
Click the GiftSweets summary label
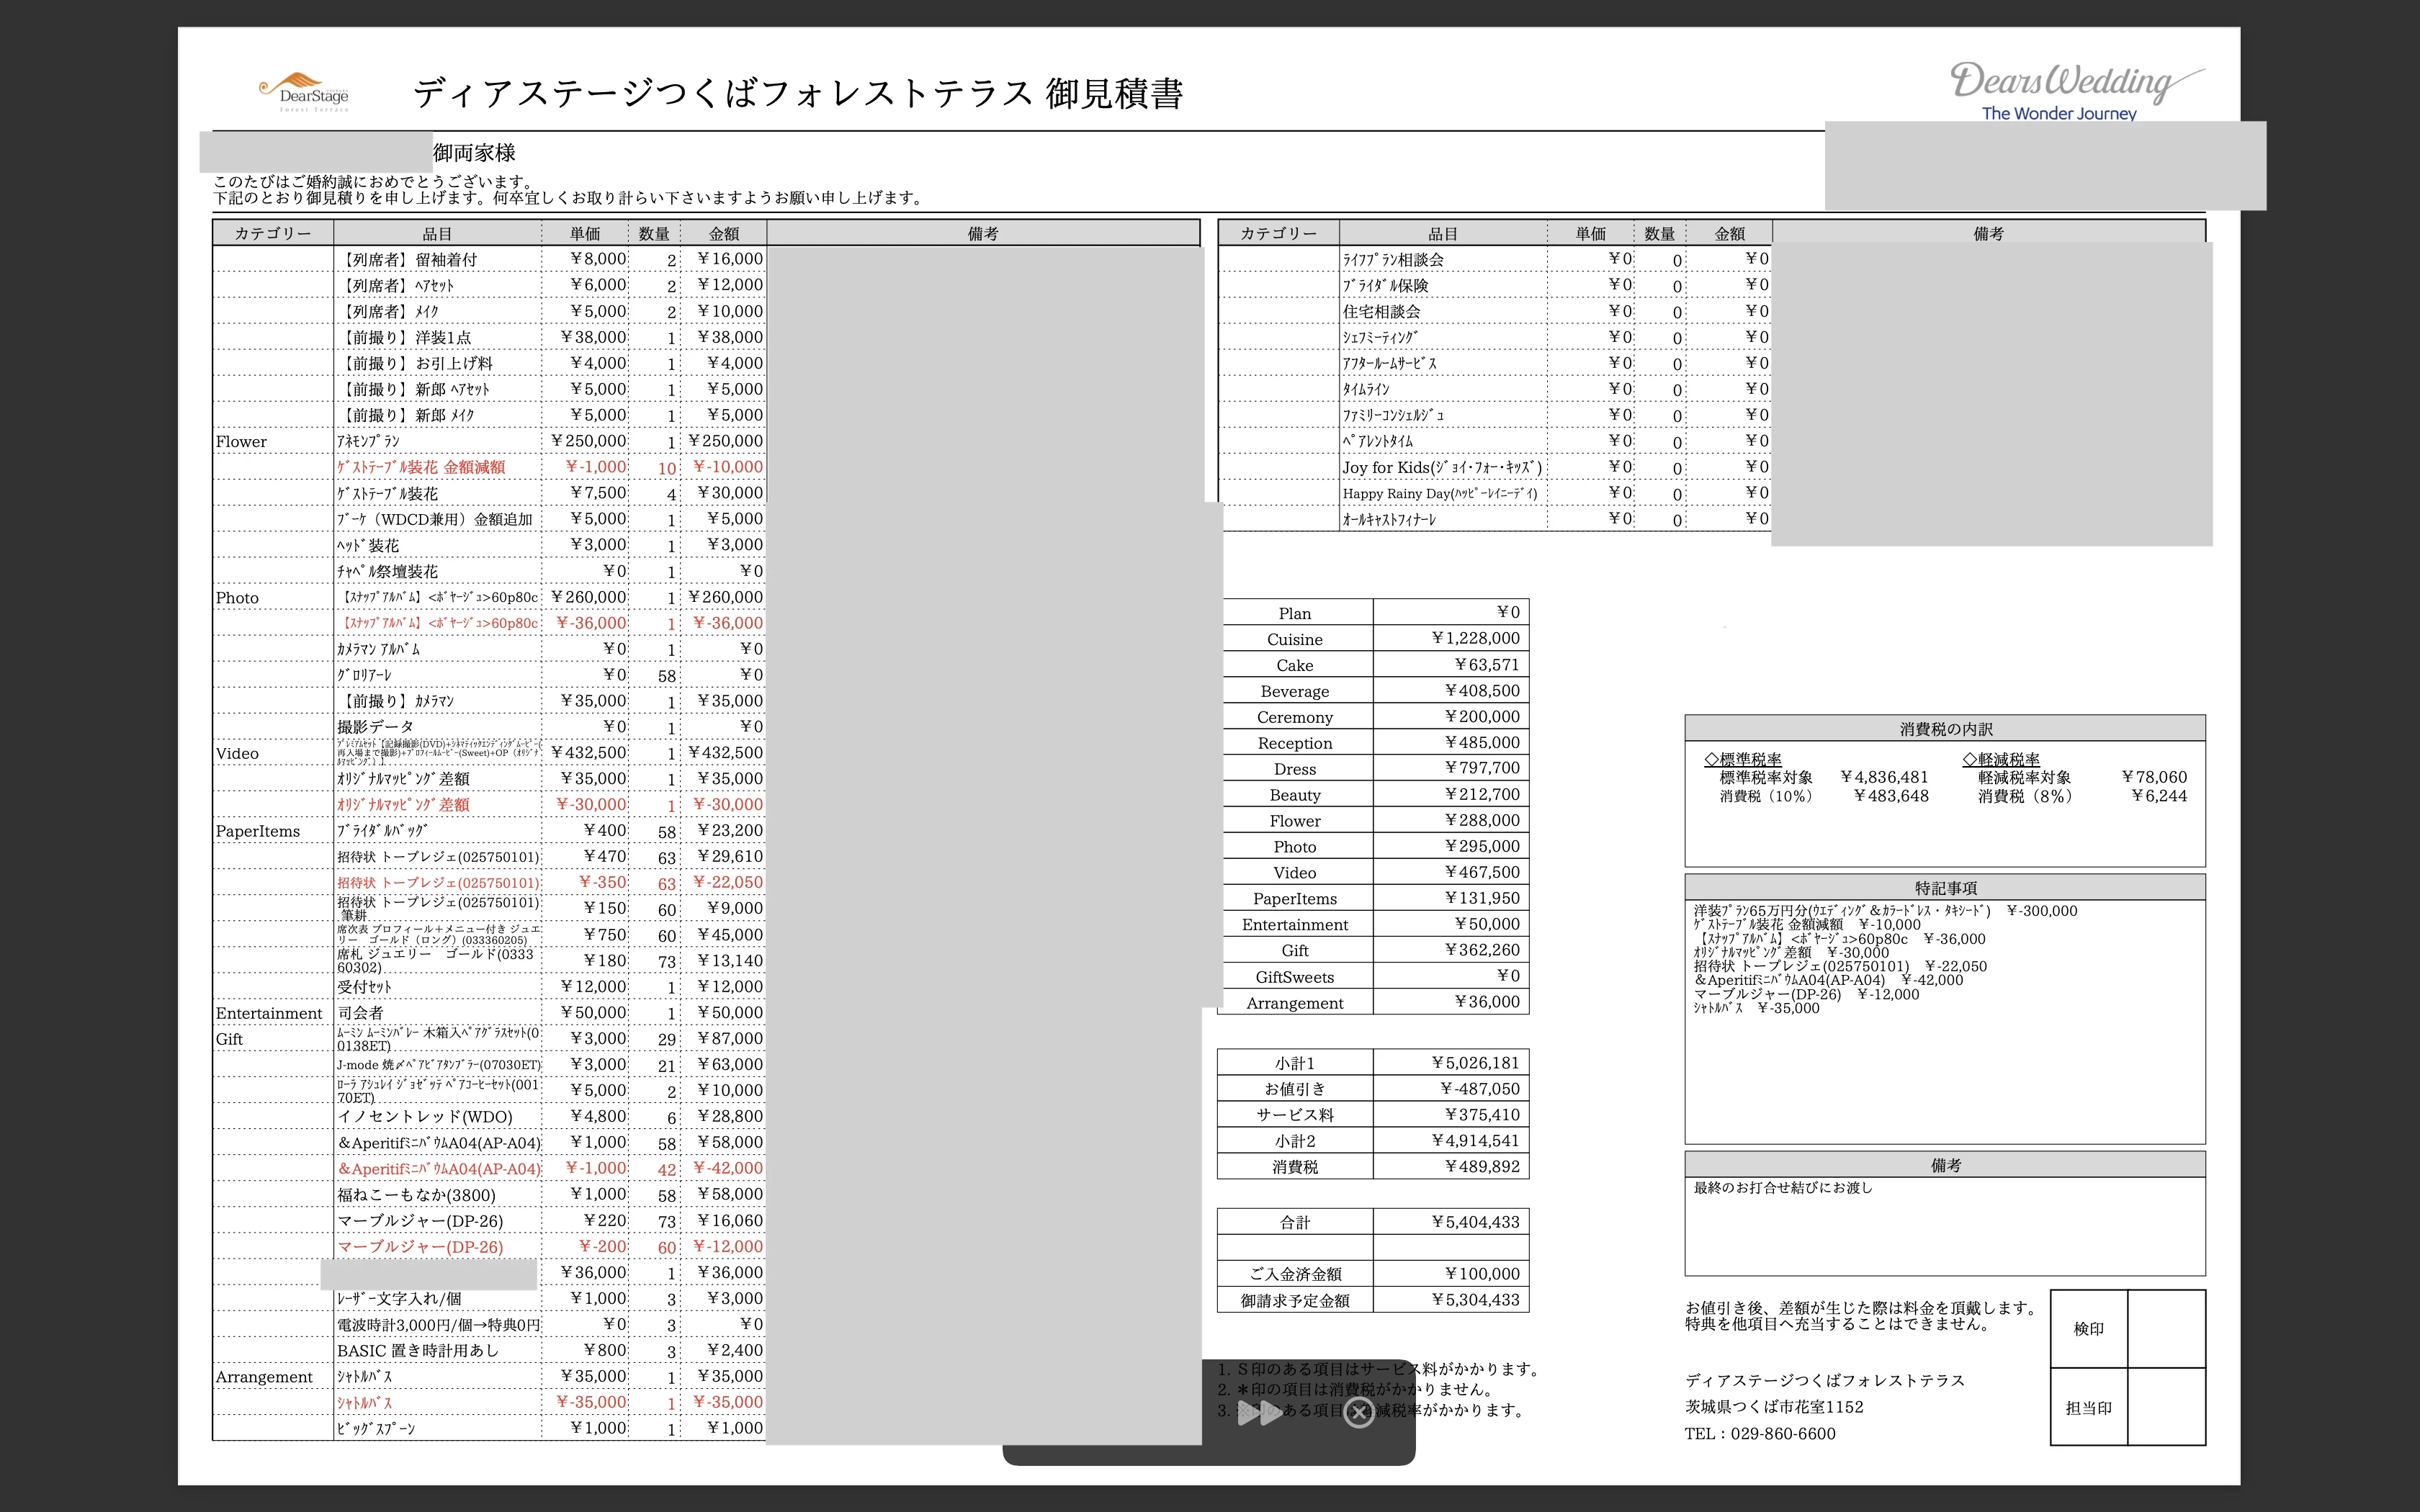point(1294,977)
